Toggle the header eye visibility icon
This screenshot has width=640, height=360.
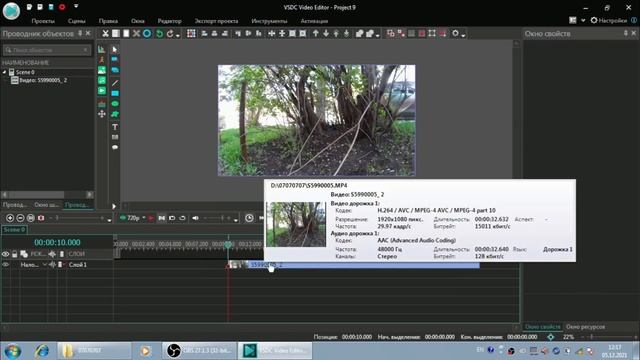[5, 254]
